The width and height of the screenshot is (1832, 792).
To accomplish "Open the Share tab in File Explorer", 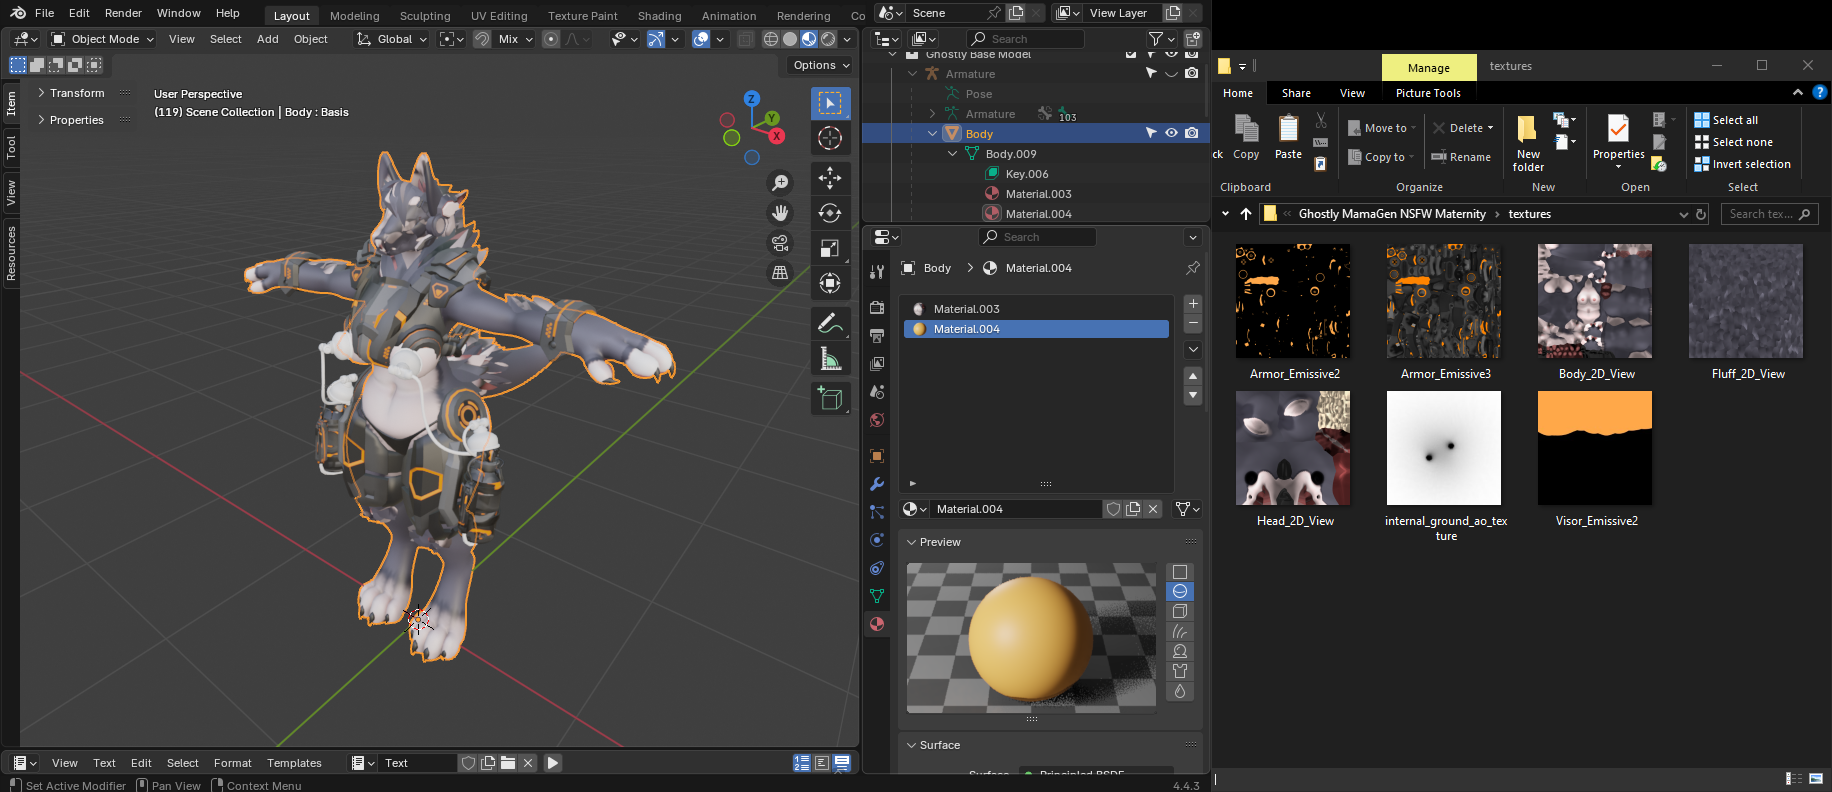I will [1296, 93].
